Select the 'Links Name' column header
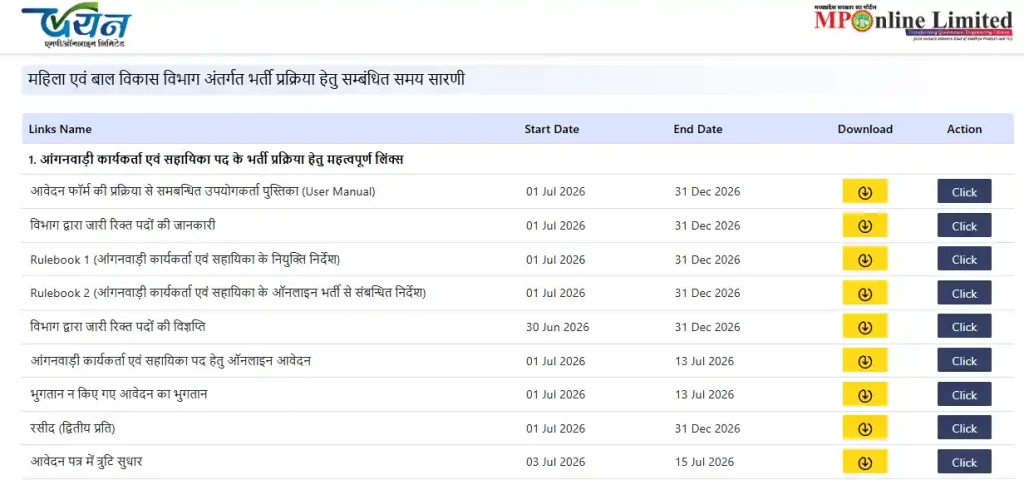The height and width of the screenshot is (485, 1024). click(x=60, y=129)
